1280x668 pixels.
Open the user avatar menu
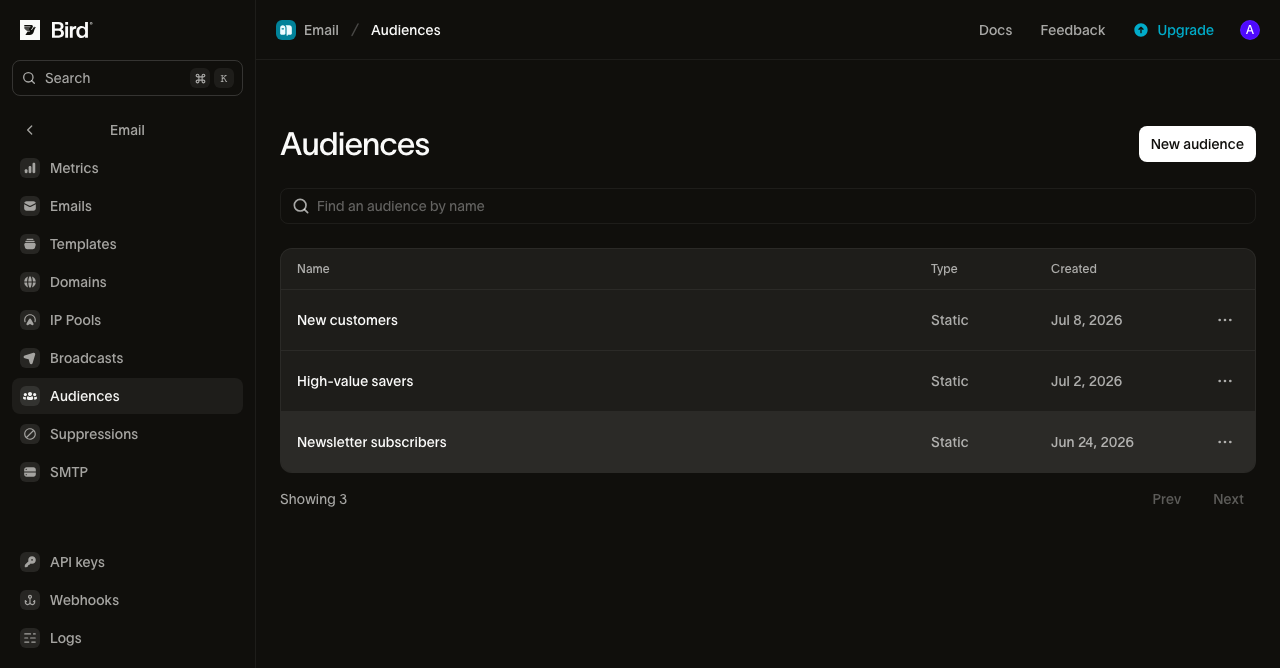coord(1250,30)
